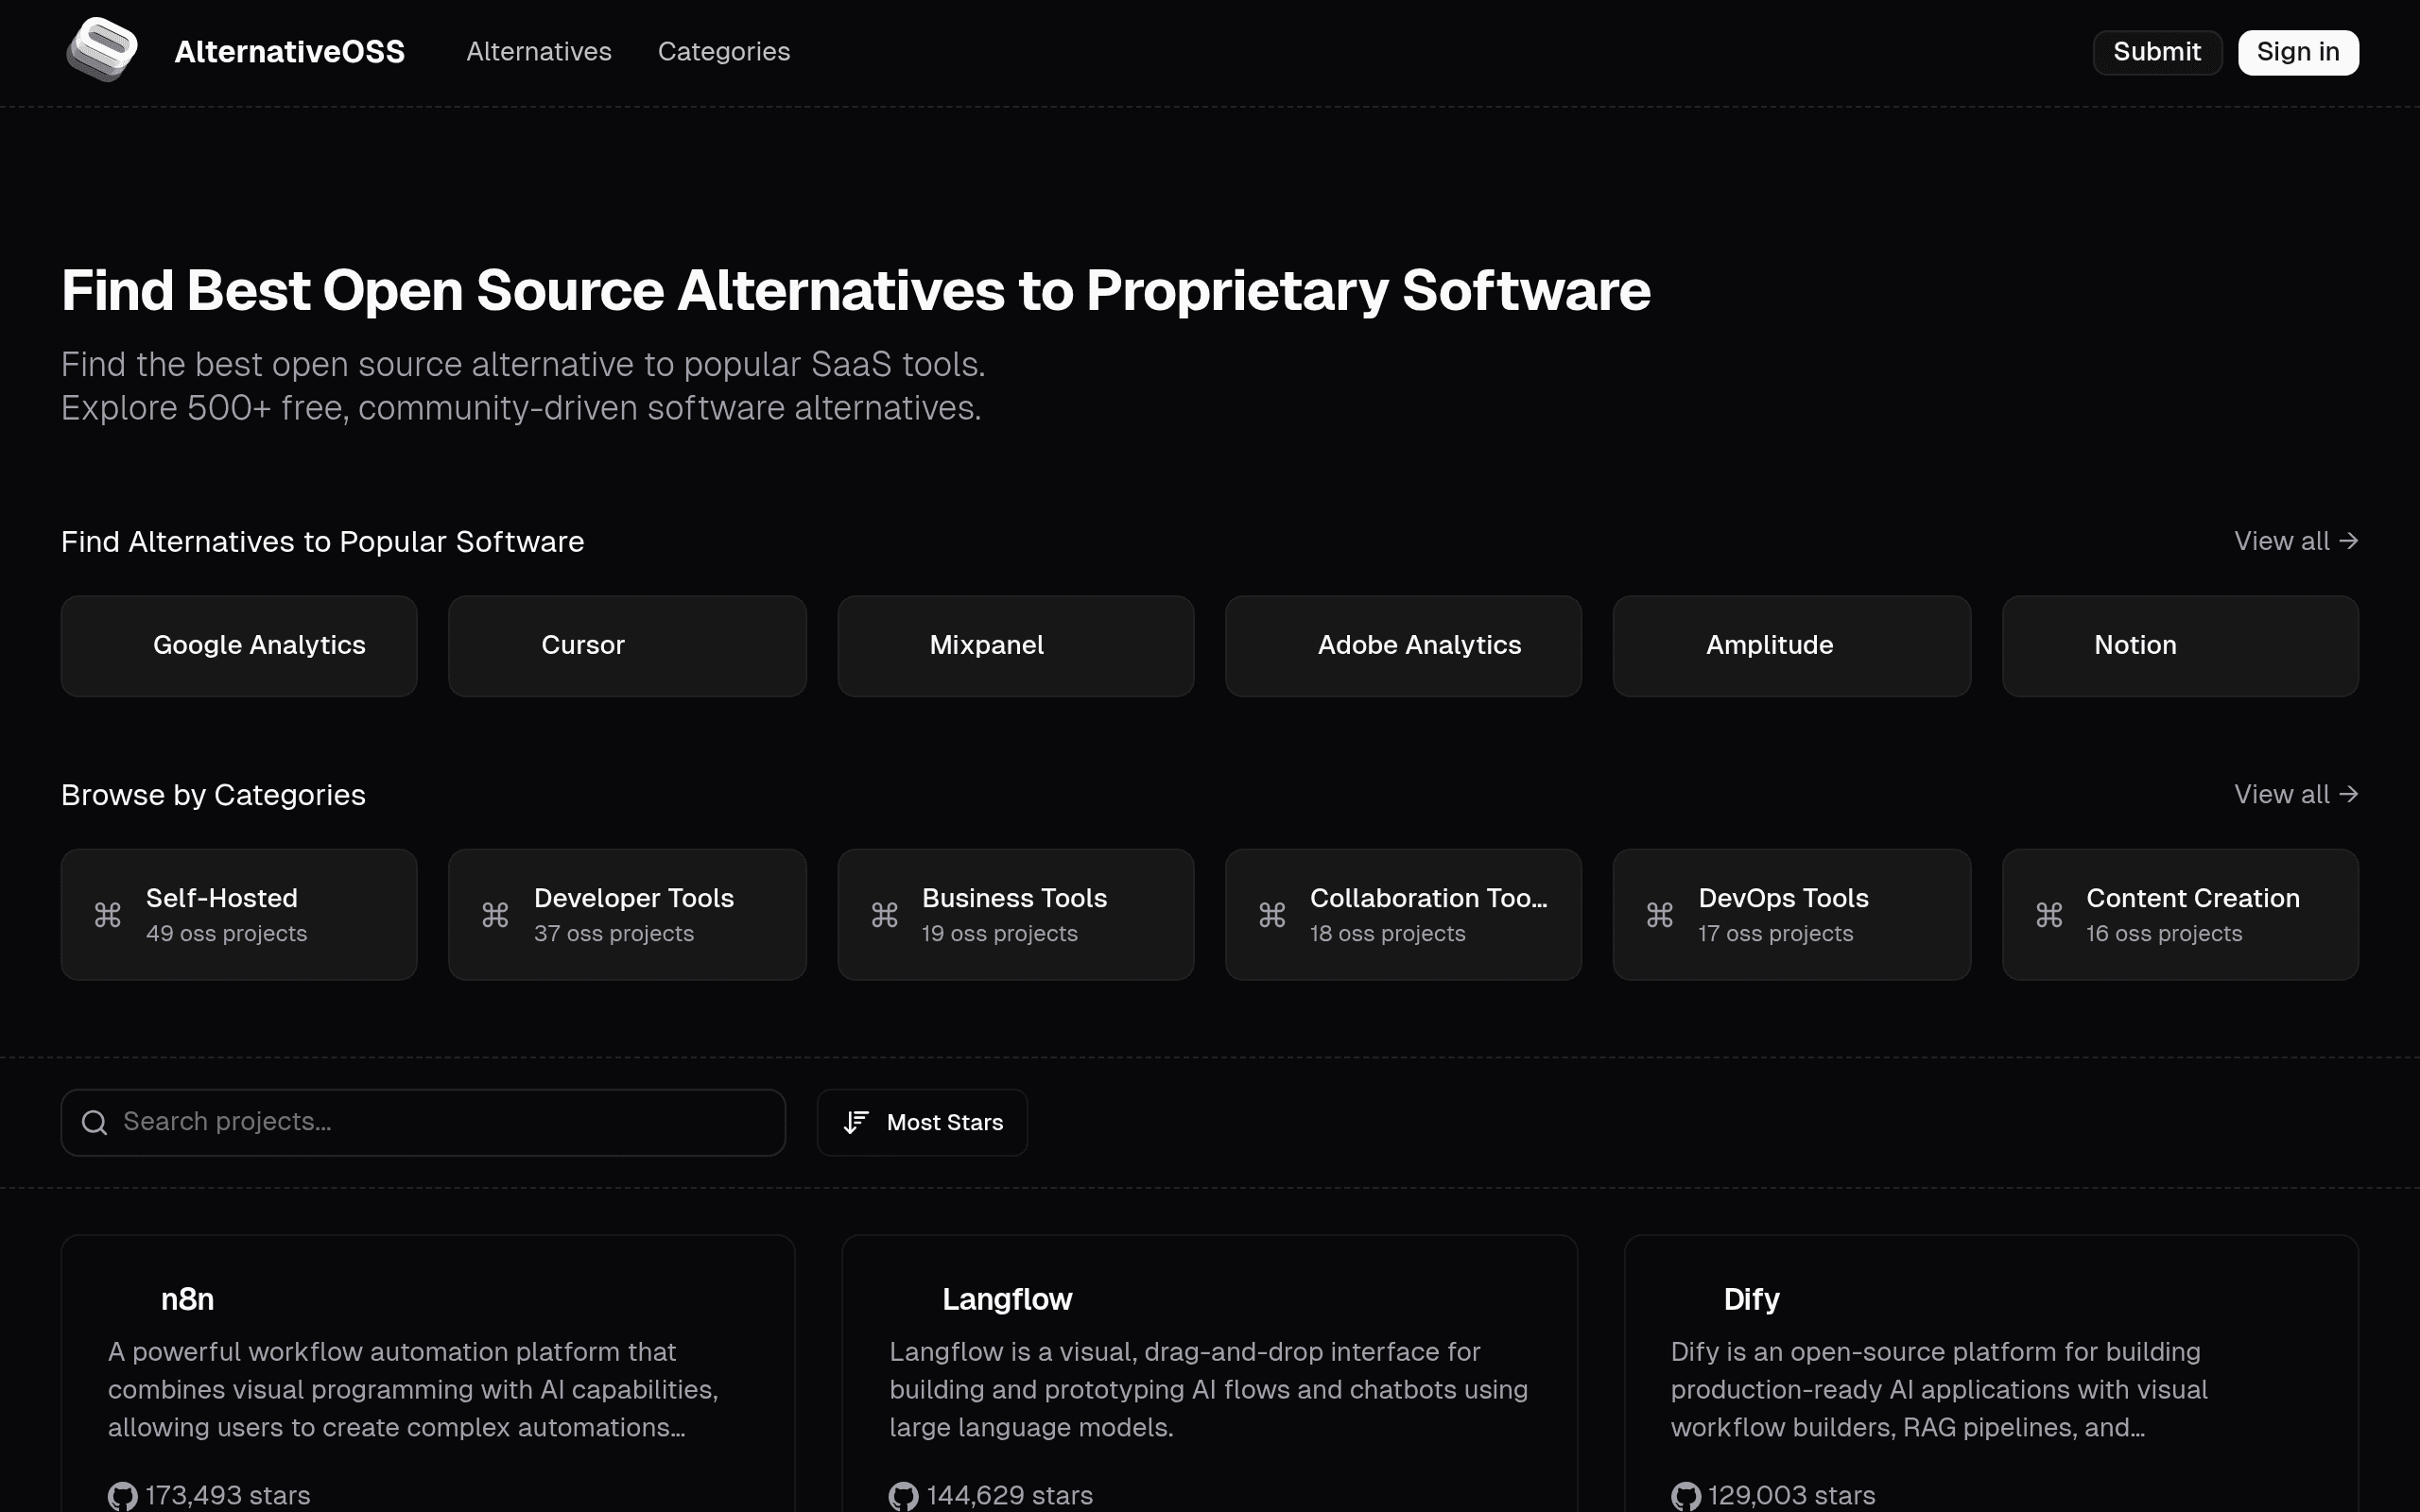Click the Developer Tools category command icon
The width and height of the screenshot is (2420, 1512).
495,915
